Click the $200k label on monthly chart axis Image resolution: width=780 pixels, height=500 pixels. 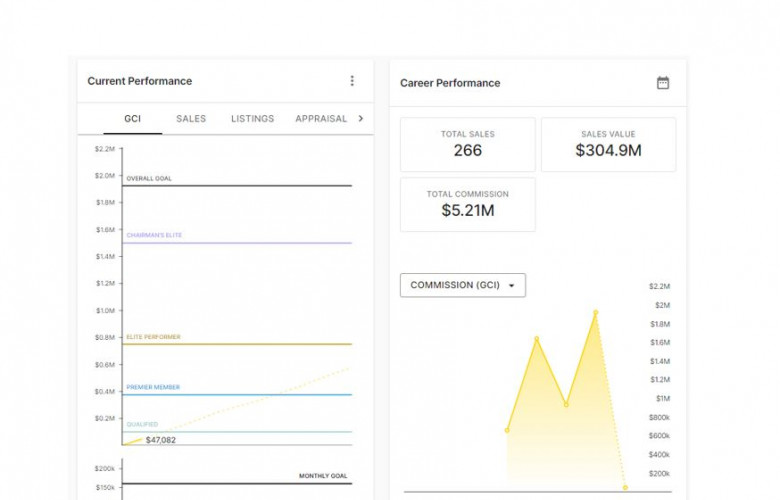pyautogui.click(x=104, y=469)
